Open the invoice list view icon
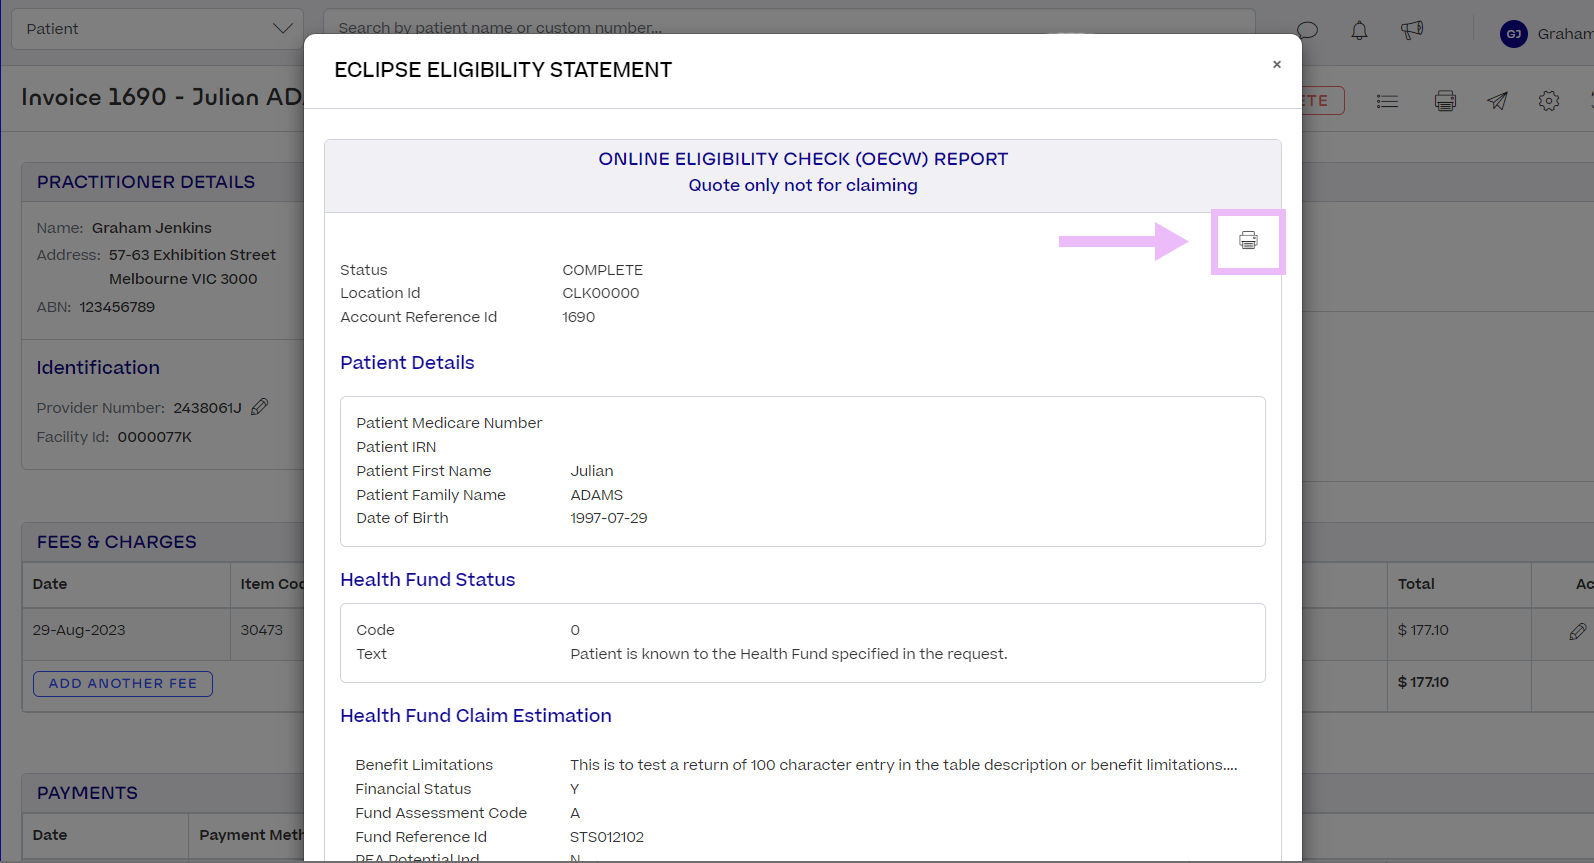 point(1387,101)
